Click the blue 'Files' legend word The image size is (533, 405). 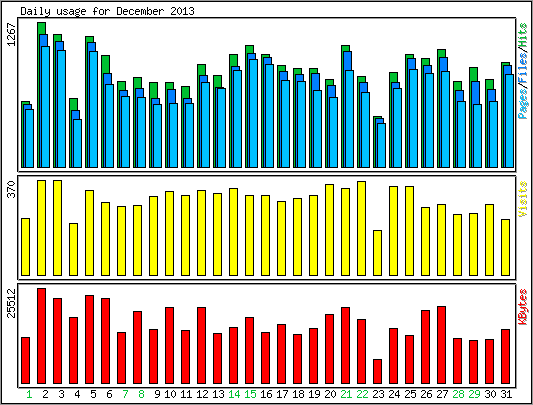(x=523, y=69)
